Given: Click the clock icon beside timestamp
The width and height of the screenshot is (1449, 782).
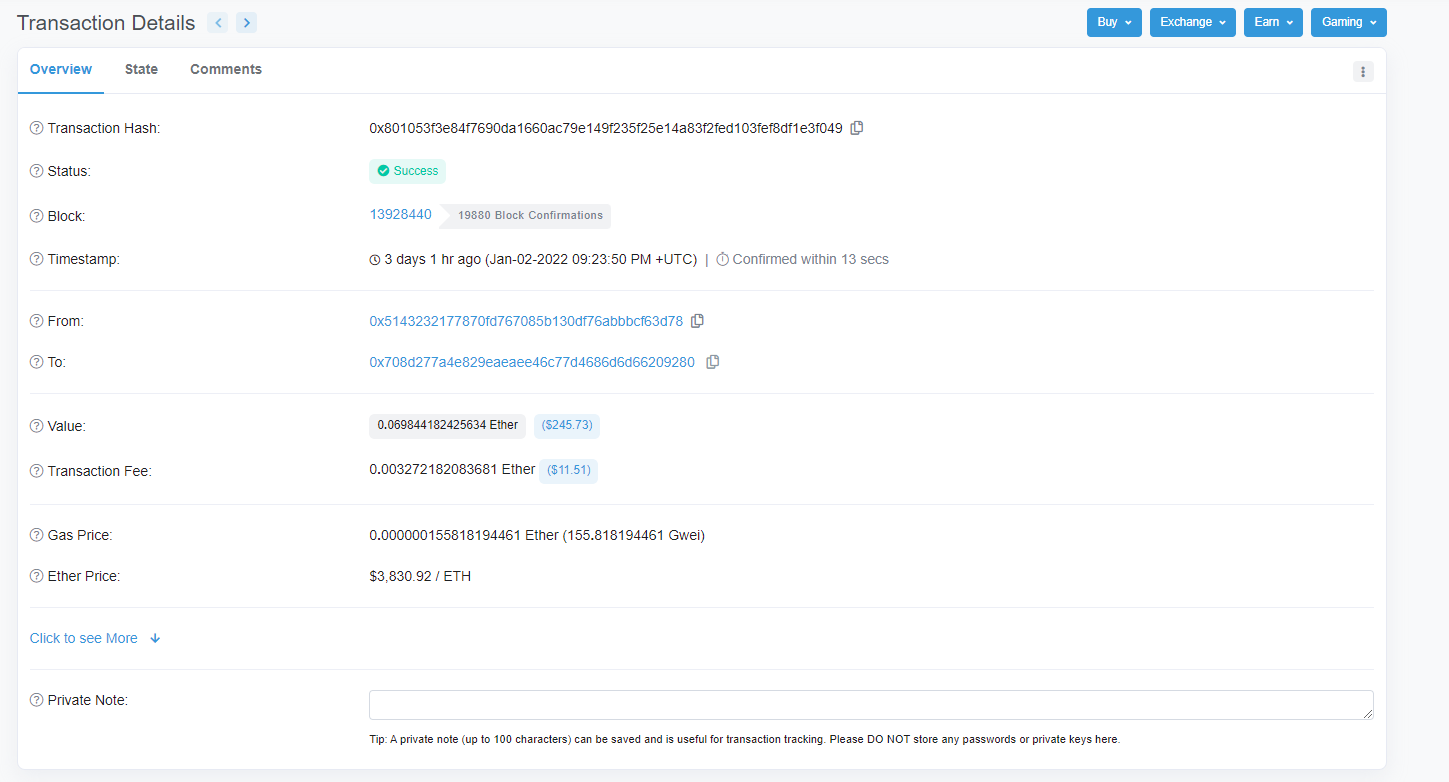Looking at the screenshot, I should (375, 260).
